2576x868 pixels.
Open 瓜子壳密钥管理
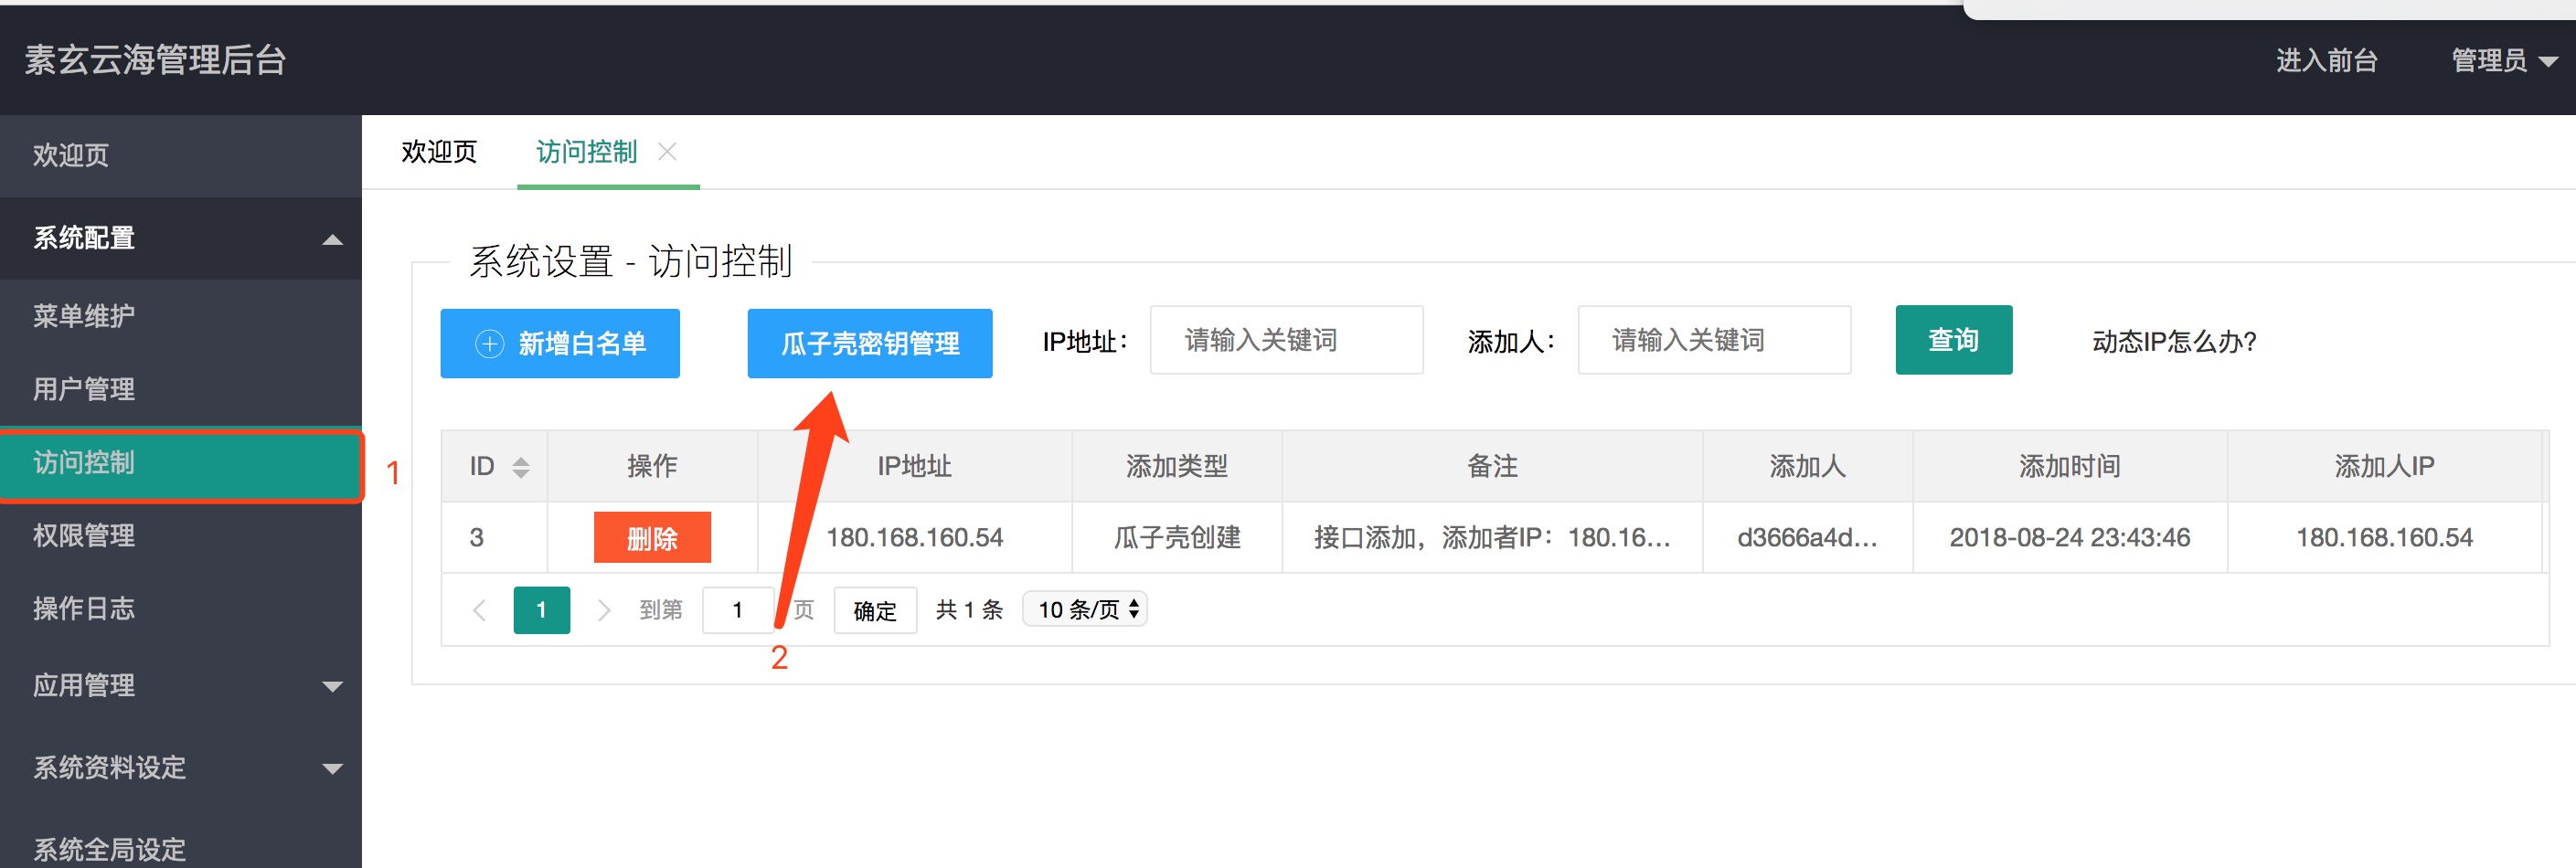pyautogui.click(x=869, y=343)
